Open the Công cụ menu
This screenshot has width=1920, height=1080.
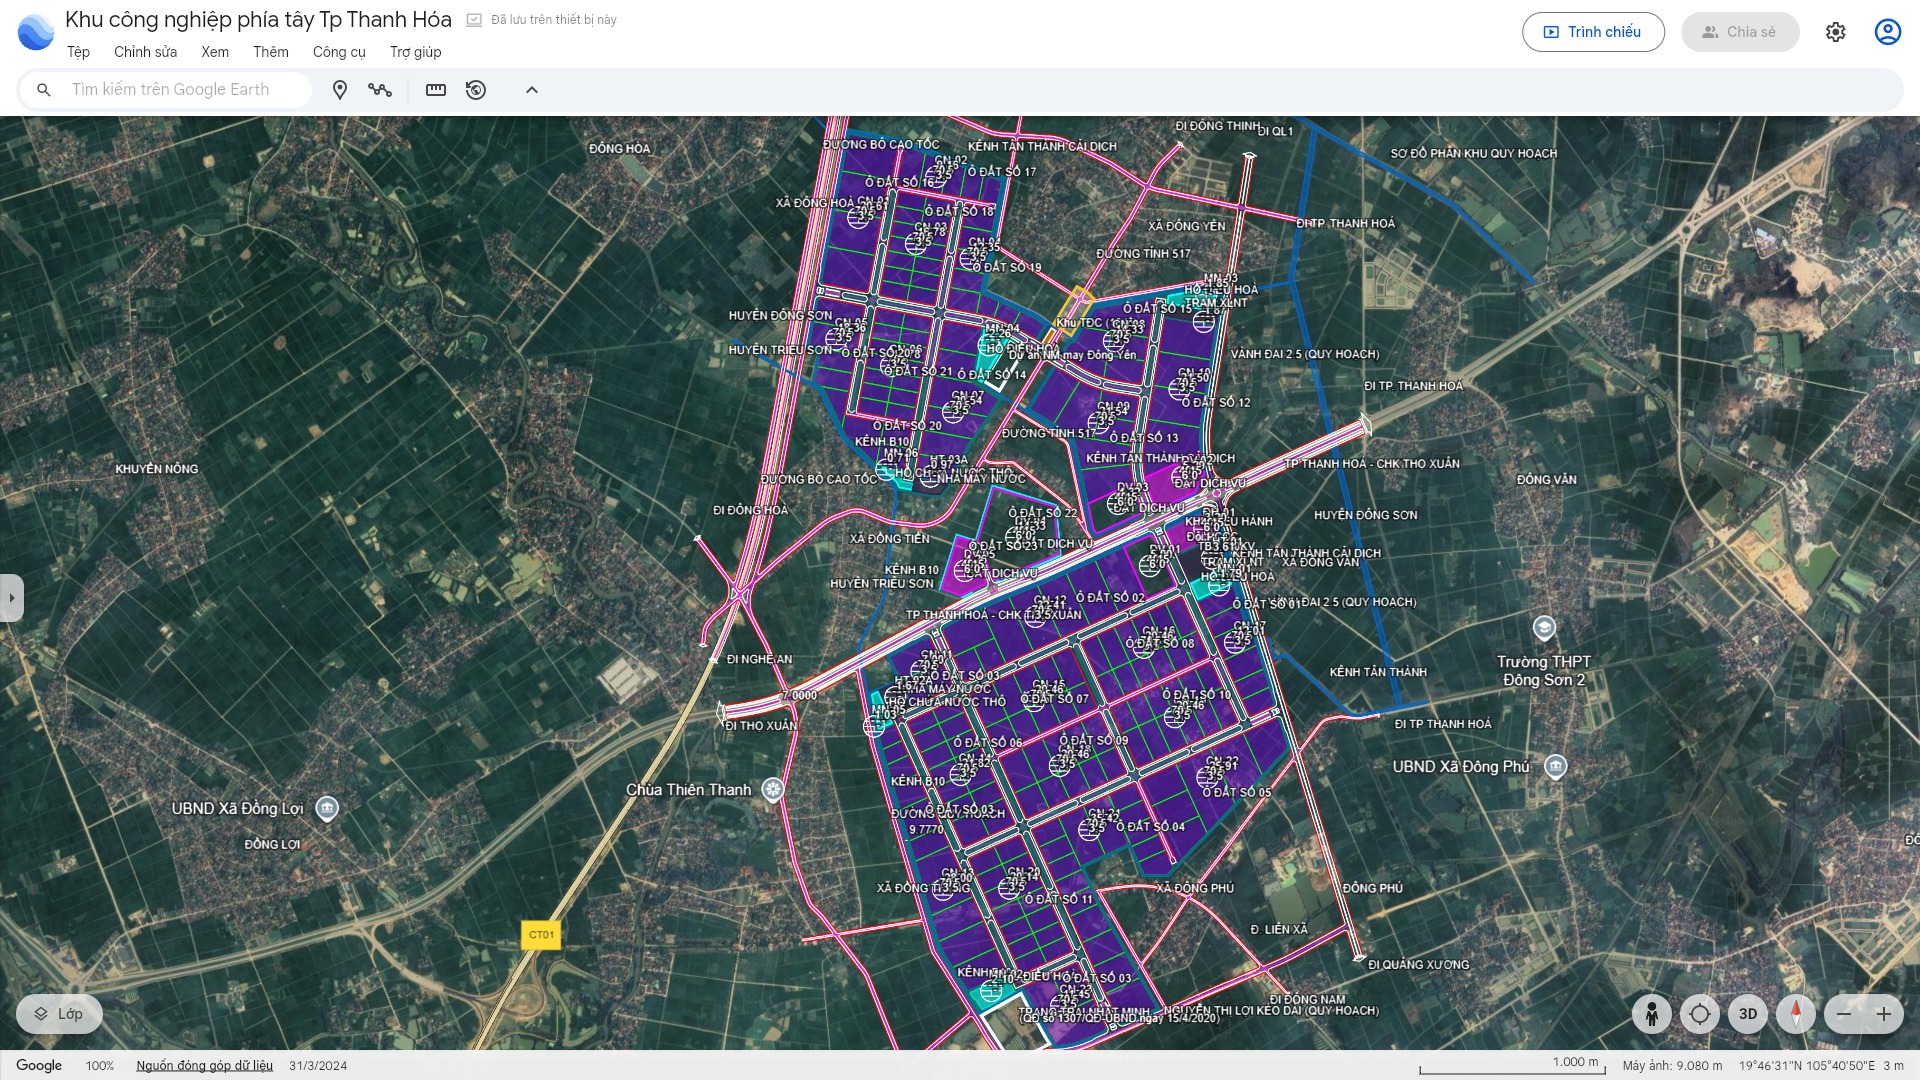coord(339,52)
